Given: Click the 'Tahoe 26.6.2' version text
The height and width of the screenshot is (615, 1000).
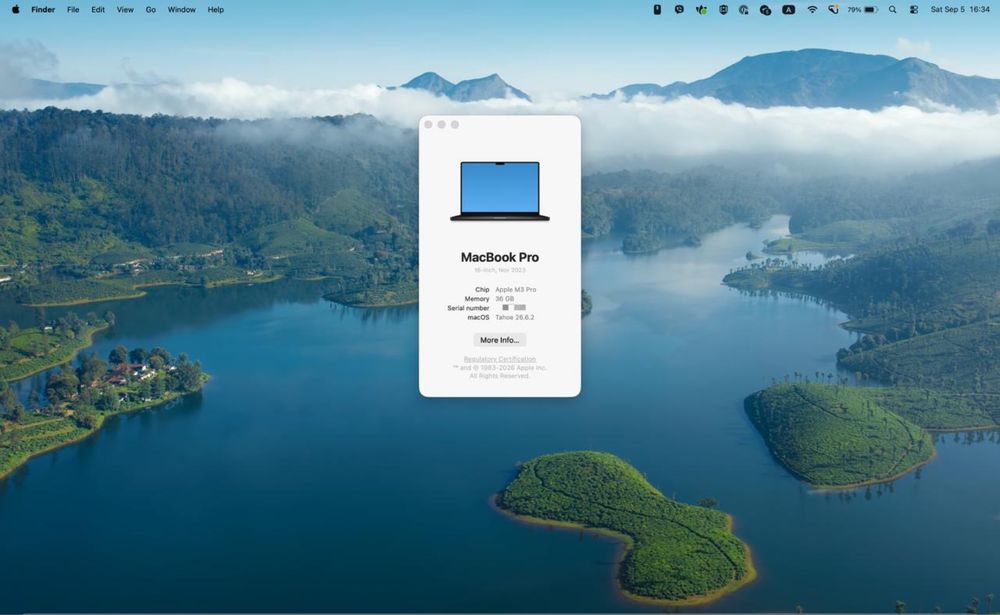Looking at the screenshot, I should click(515, 317).
